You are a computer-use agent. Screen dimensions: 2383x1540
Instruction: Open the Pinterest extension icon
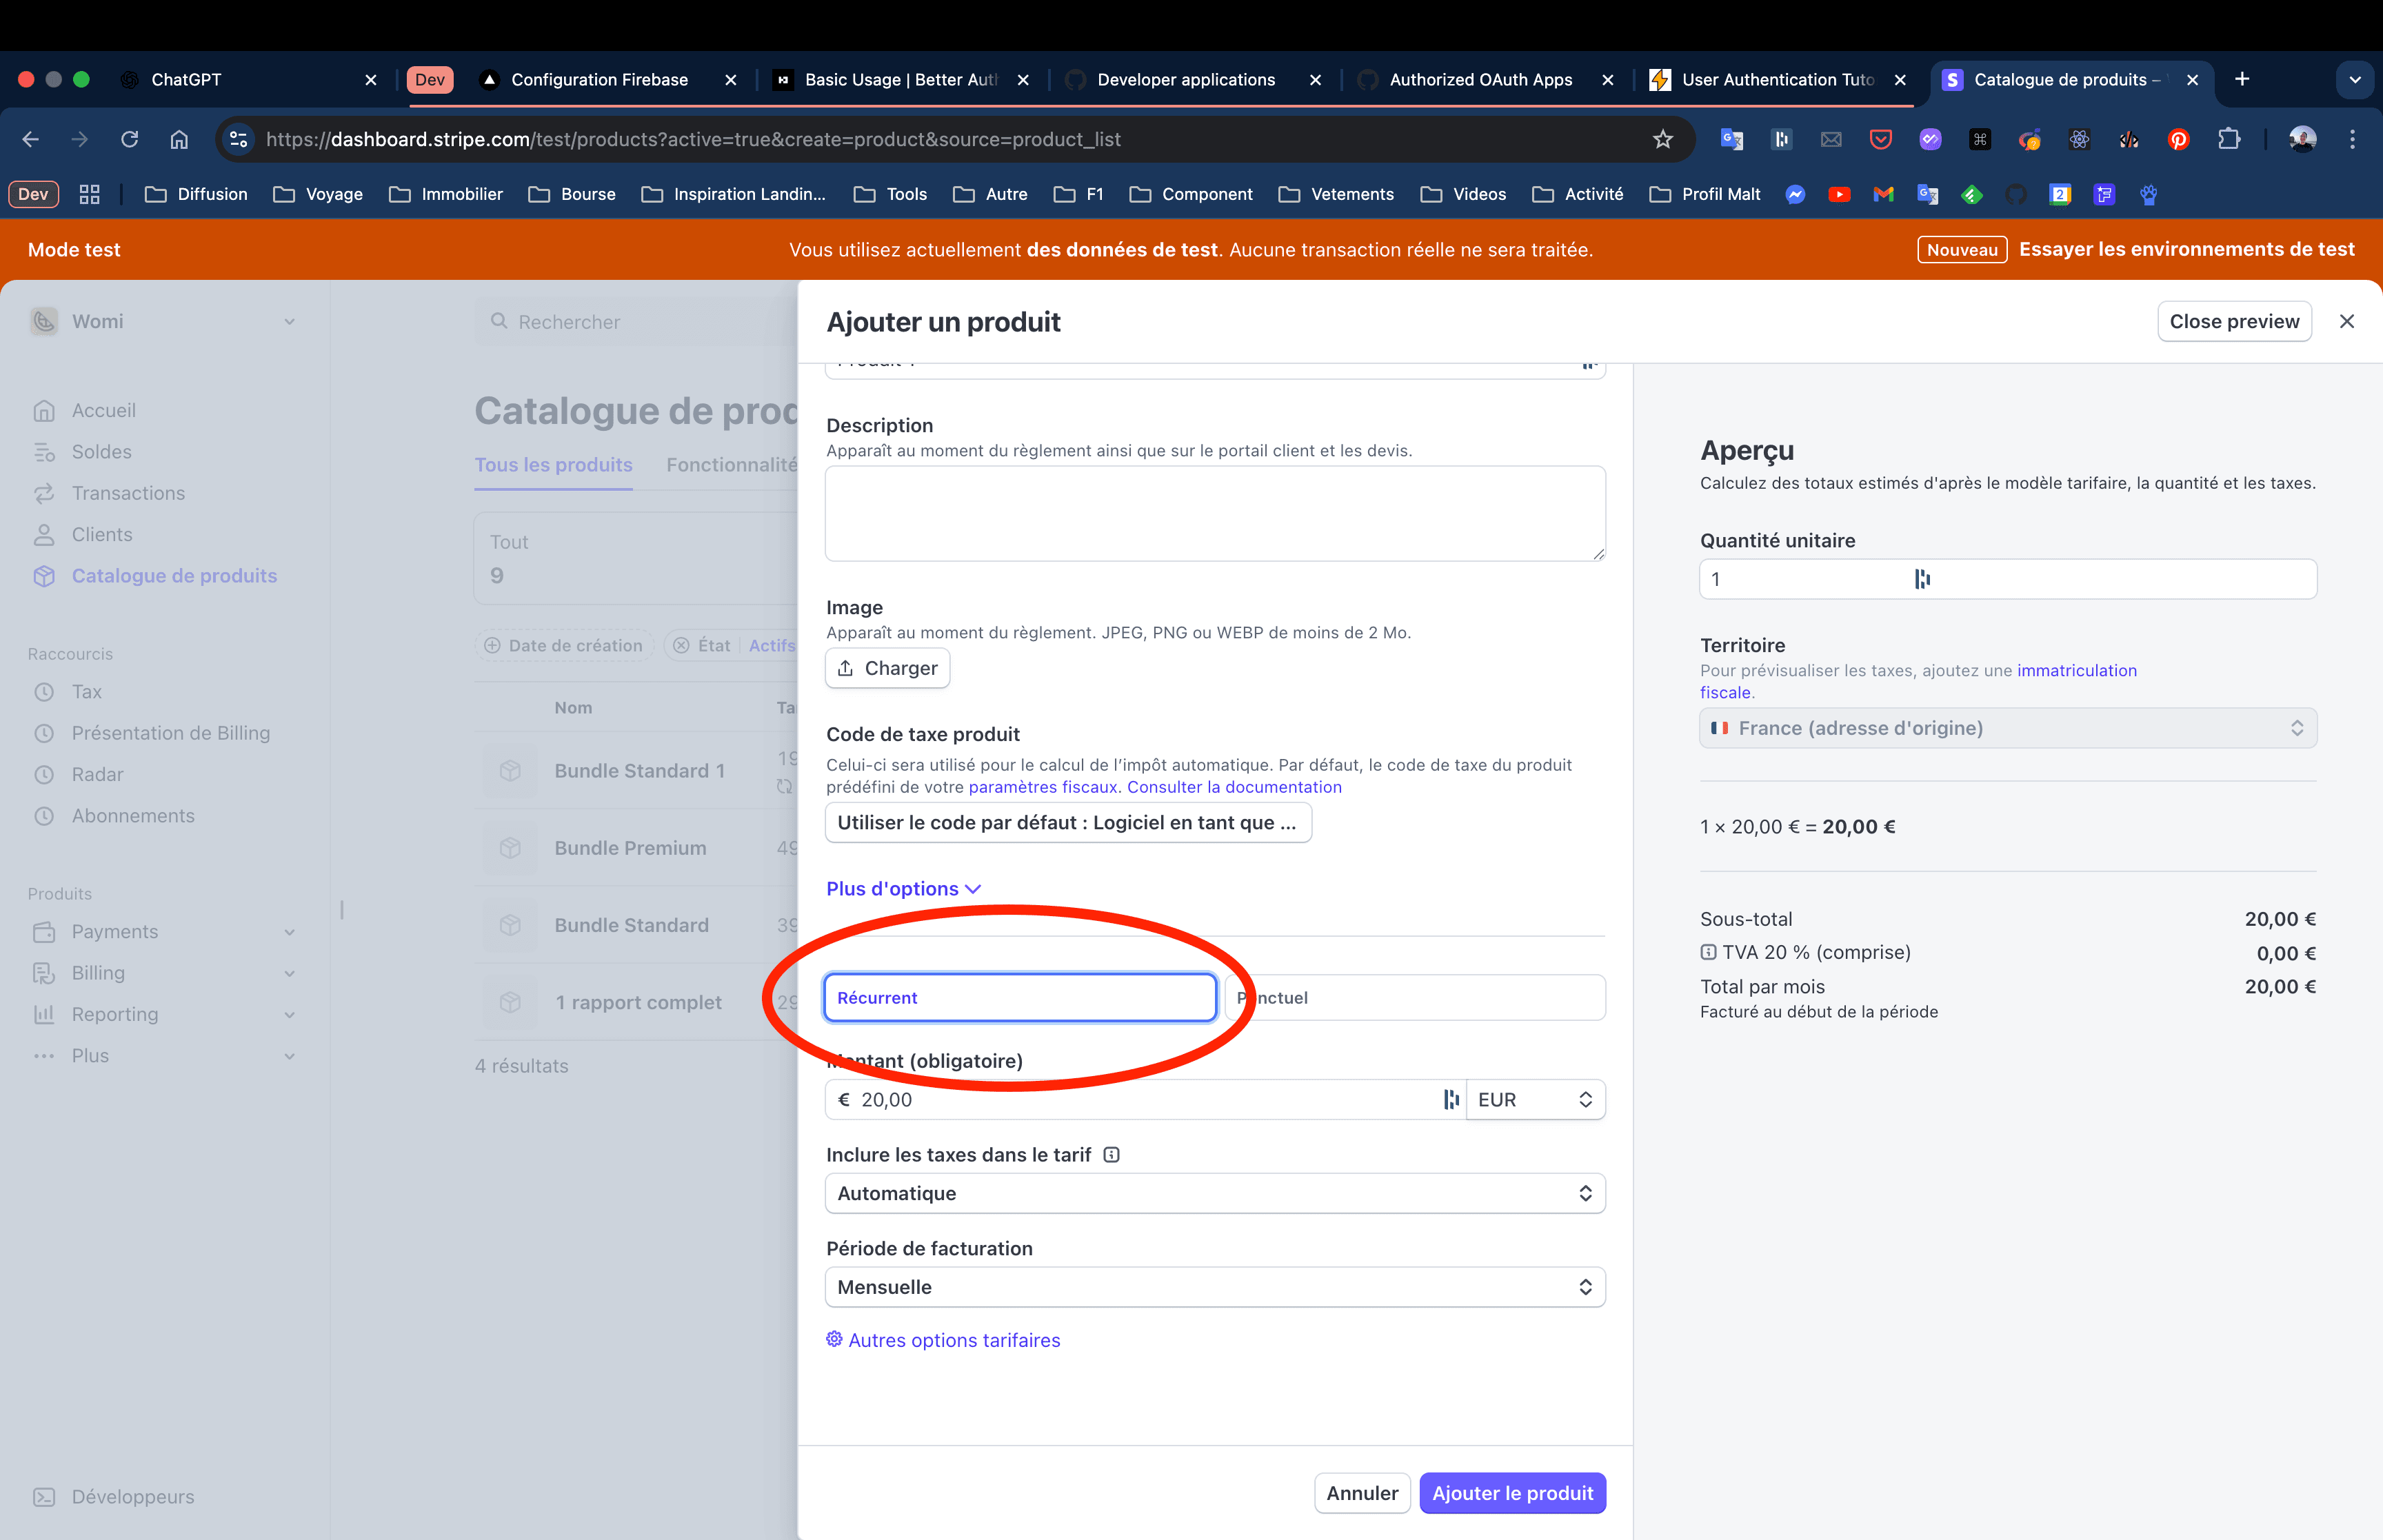2178,139
